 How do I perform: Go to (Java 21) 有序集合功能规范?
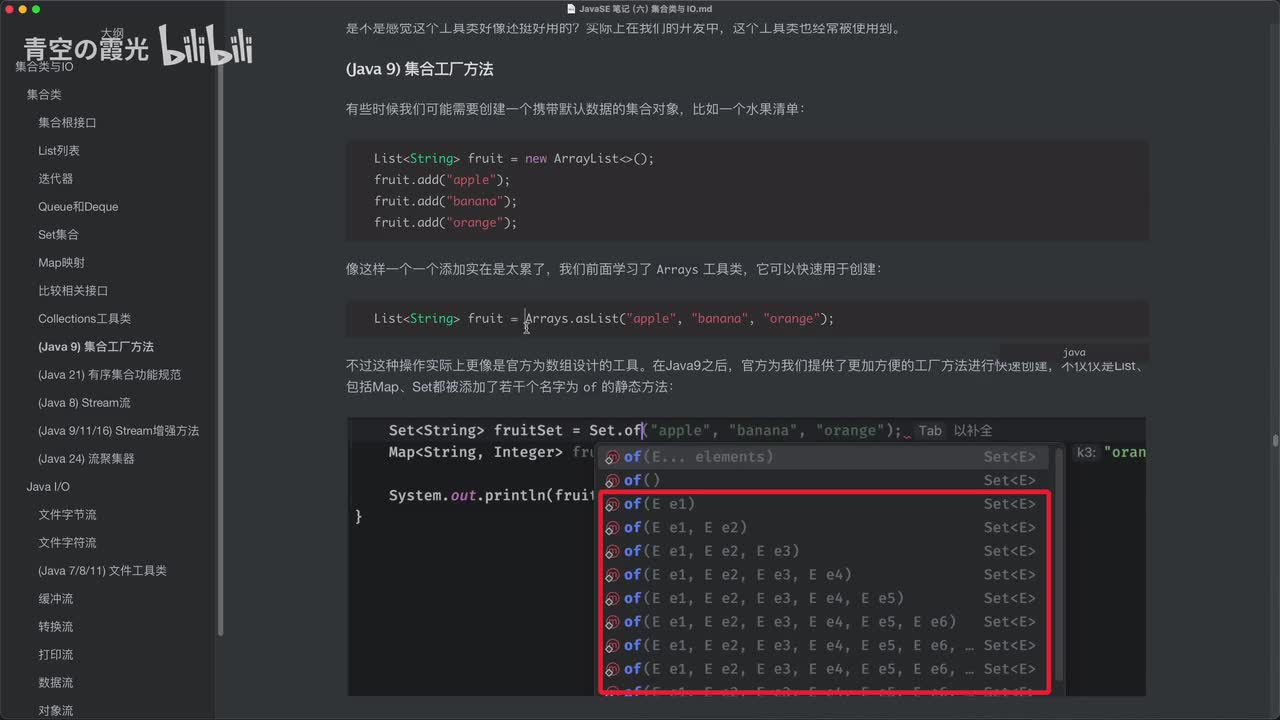(109, 374)
